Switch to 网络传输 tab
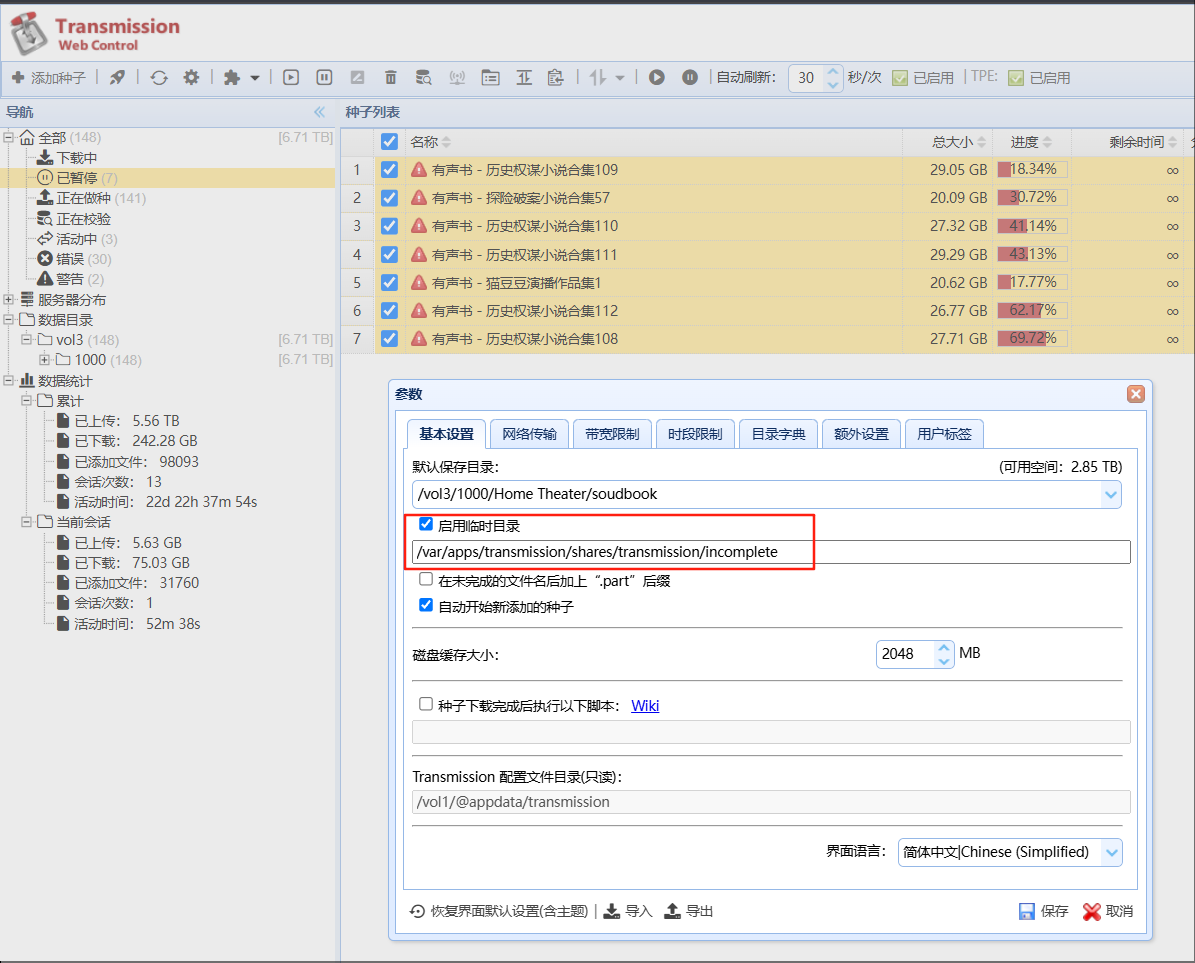1195x963 pixels. pos(530,434)
